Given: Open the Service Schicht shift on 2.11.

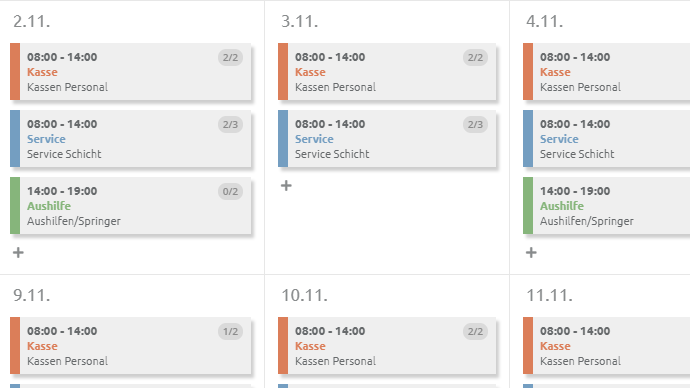Looking at the screenshot, I should pos(131,139).
